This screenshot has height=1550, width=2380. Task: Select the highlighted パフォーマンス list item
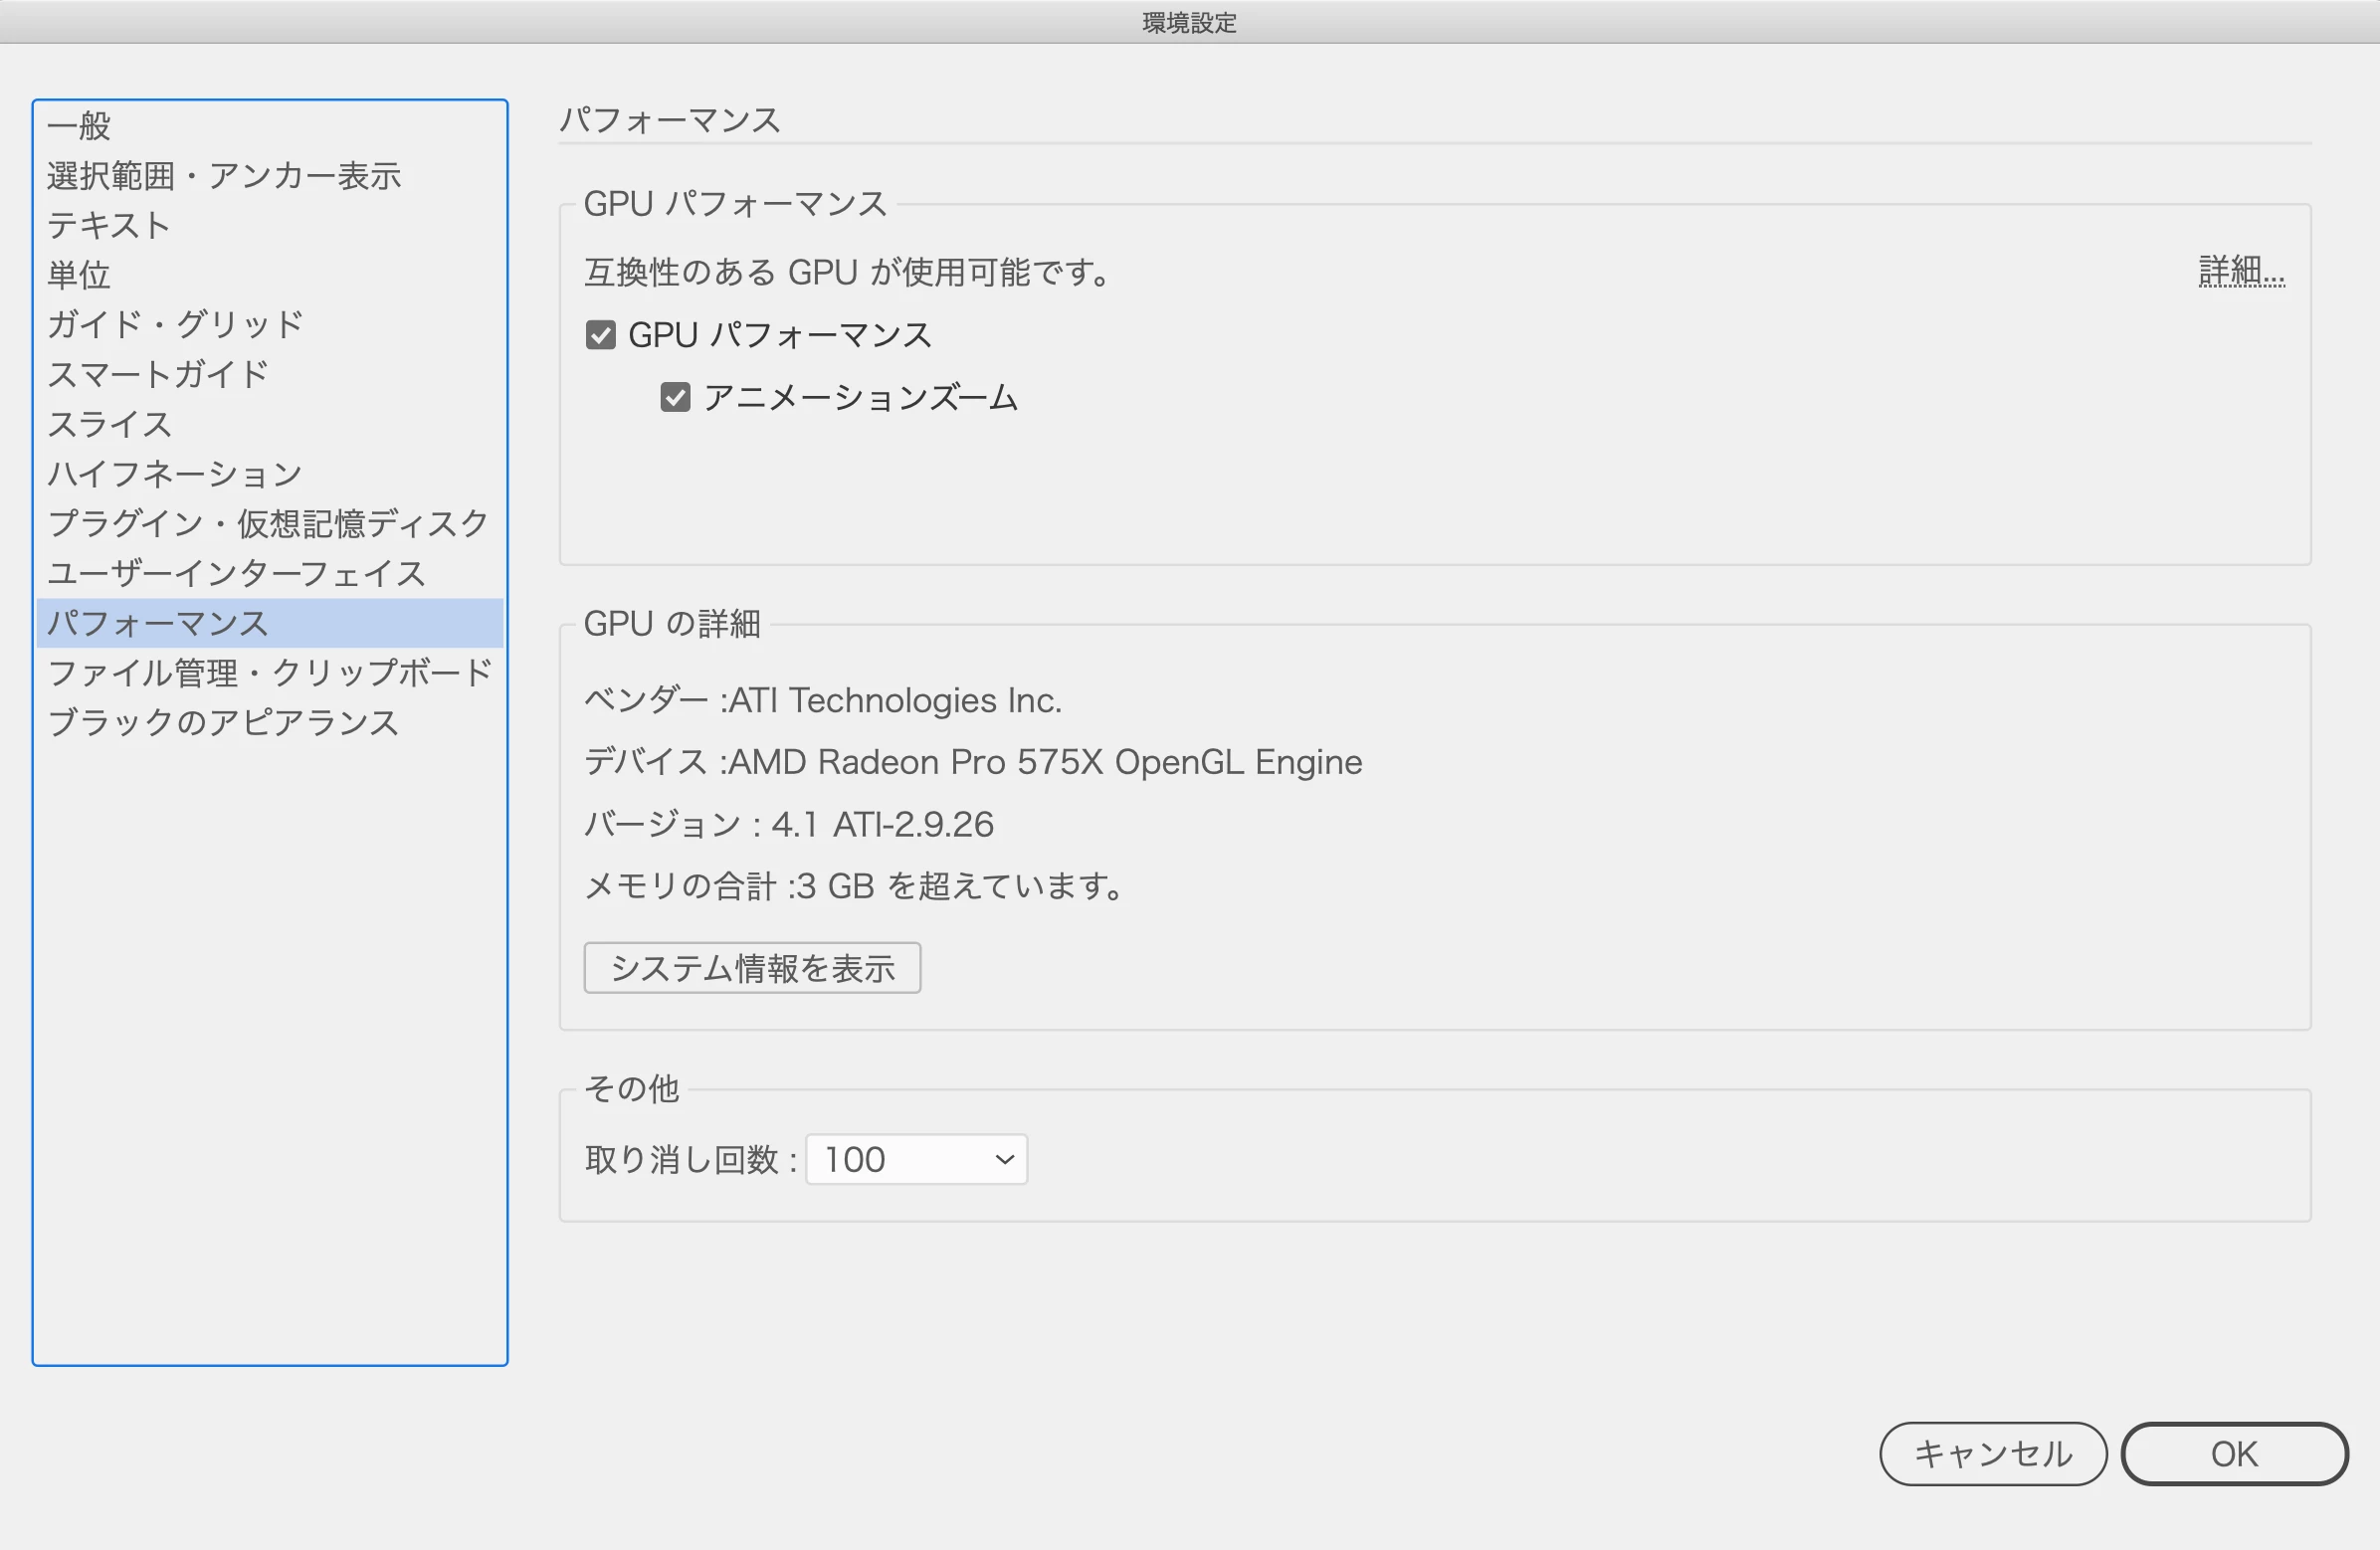pyautogui.click(x=158, y=623)
